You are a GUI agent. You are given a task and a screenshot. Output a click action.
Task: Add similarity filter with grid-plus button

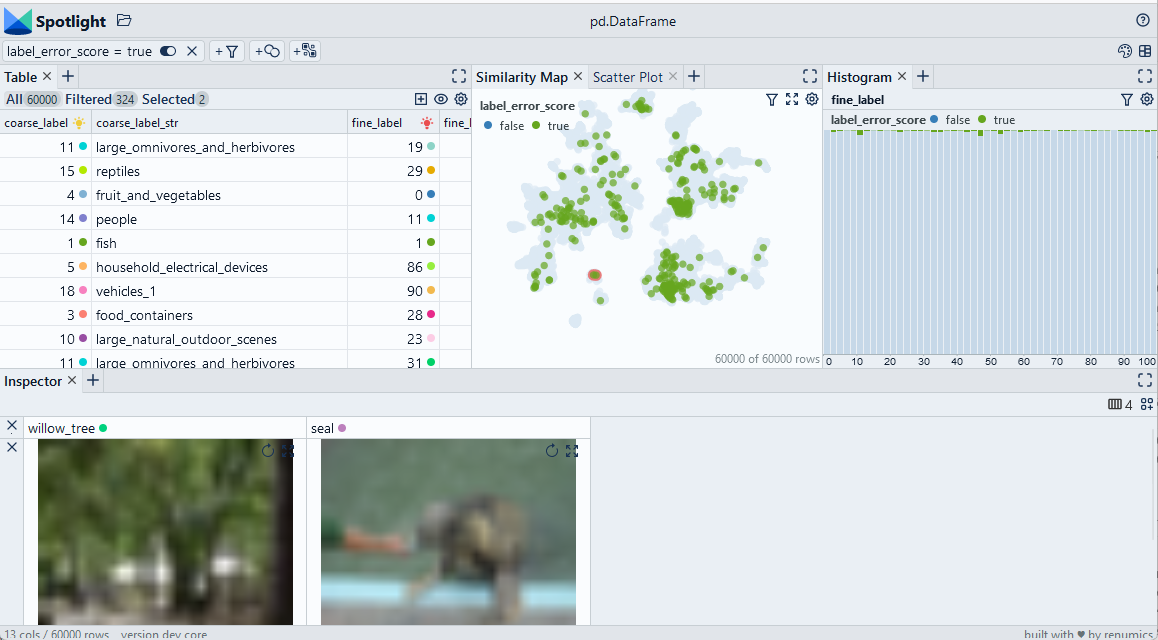(x=305, y=51)
